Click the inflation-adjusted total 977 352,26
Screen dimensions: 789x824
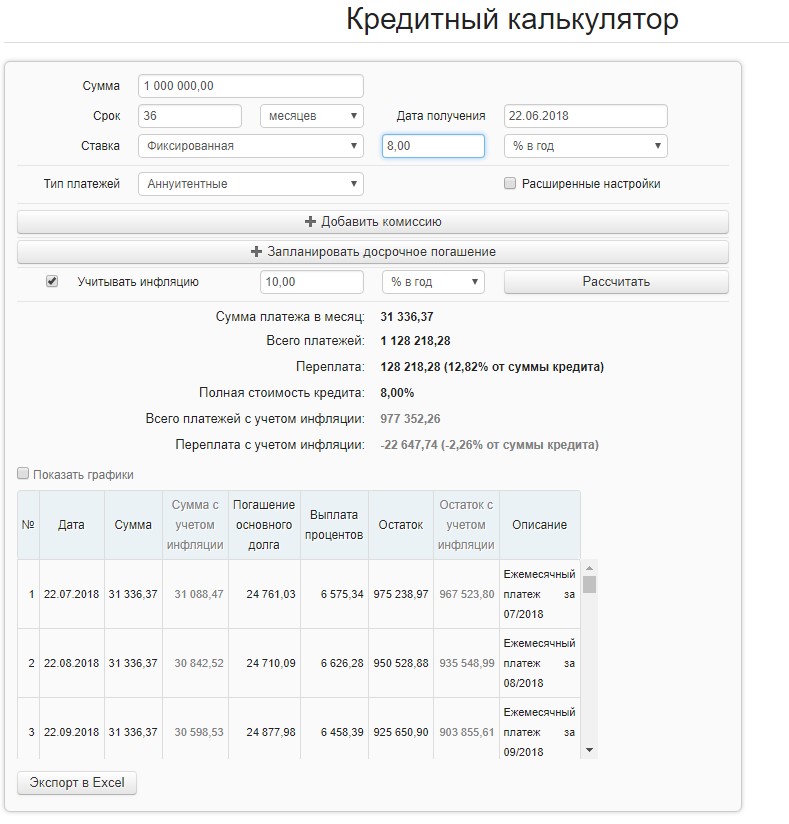coord(410,419)
